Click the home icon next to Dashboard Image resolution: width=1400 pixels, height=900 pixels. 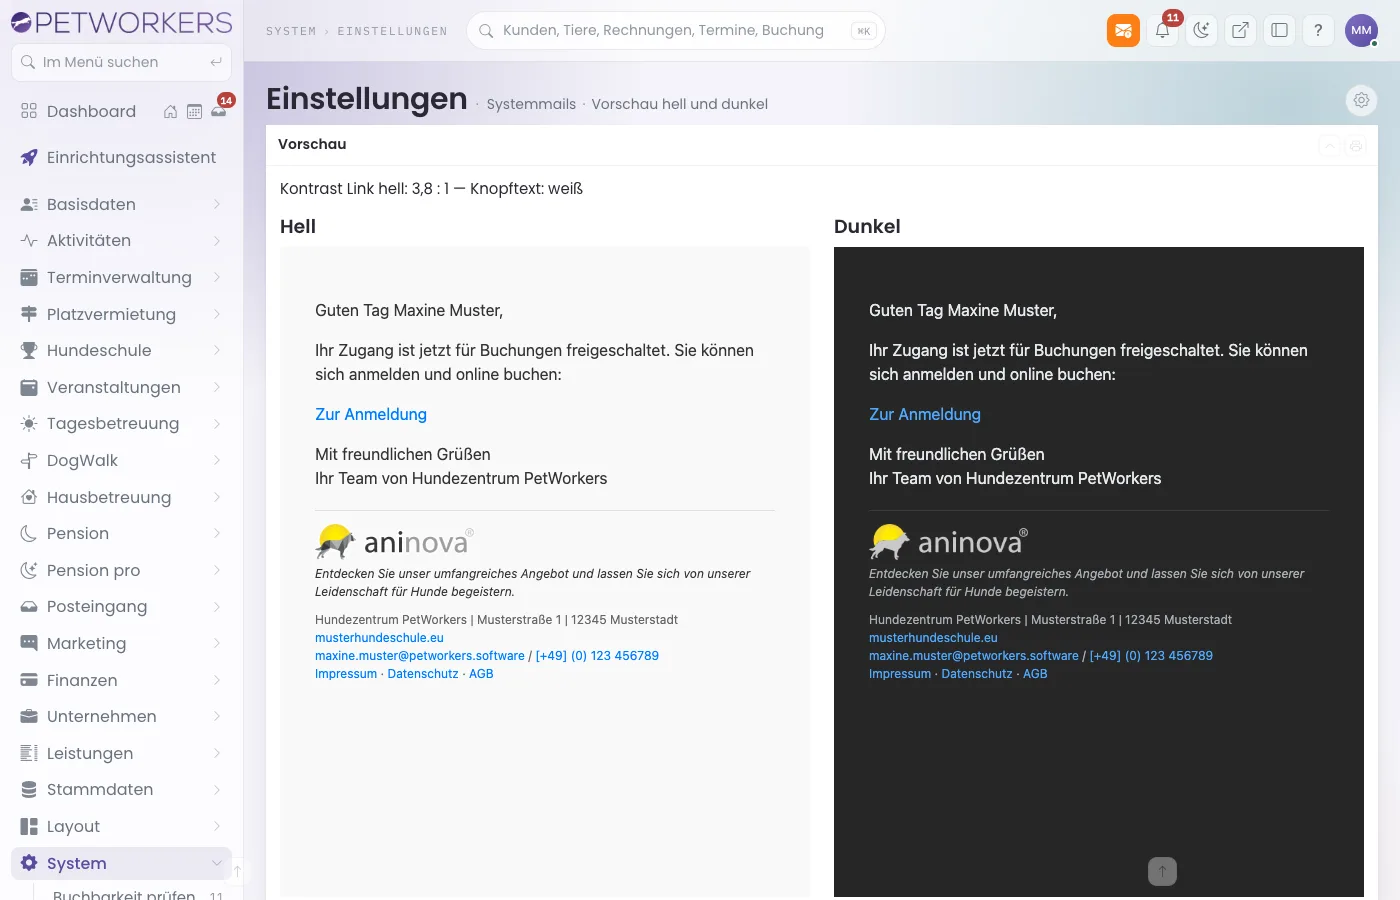pyautogui.click(x=171, y=112)
